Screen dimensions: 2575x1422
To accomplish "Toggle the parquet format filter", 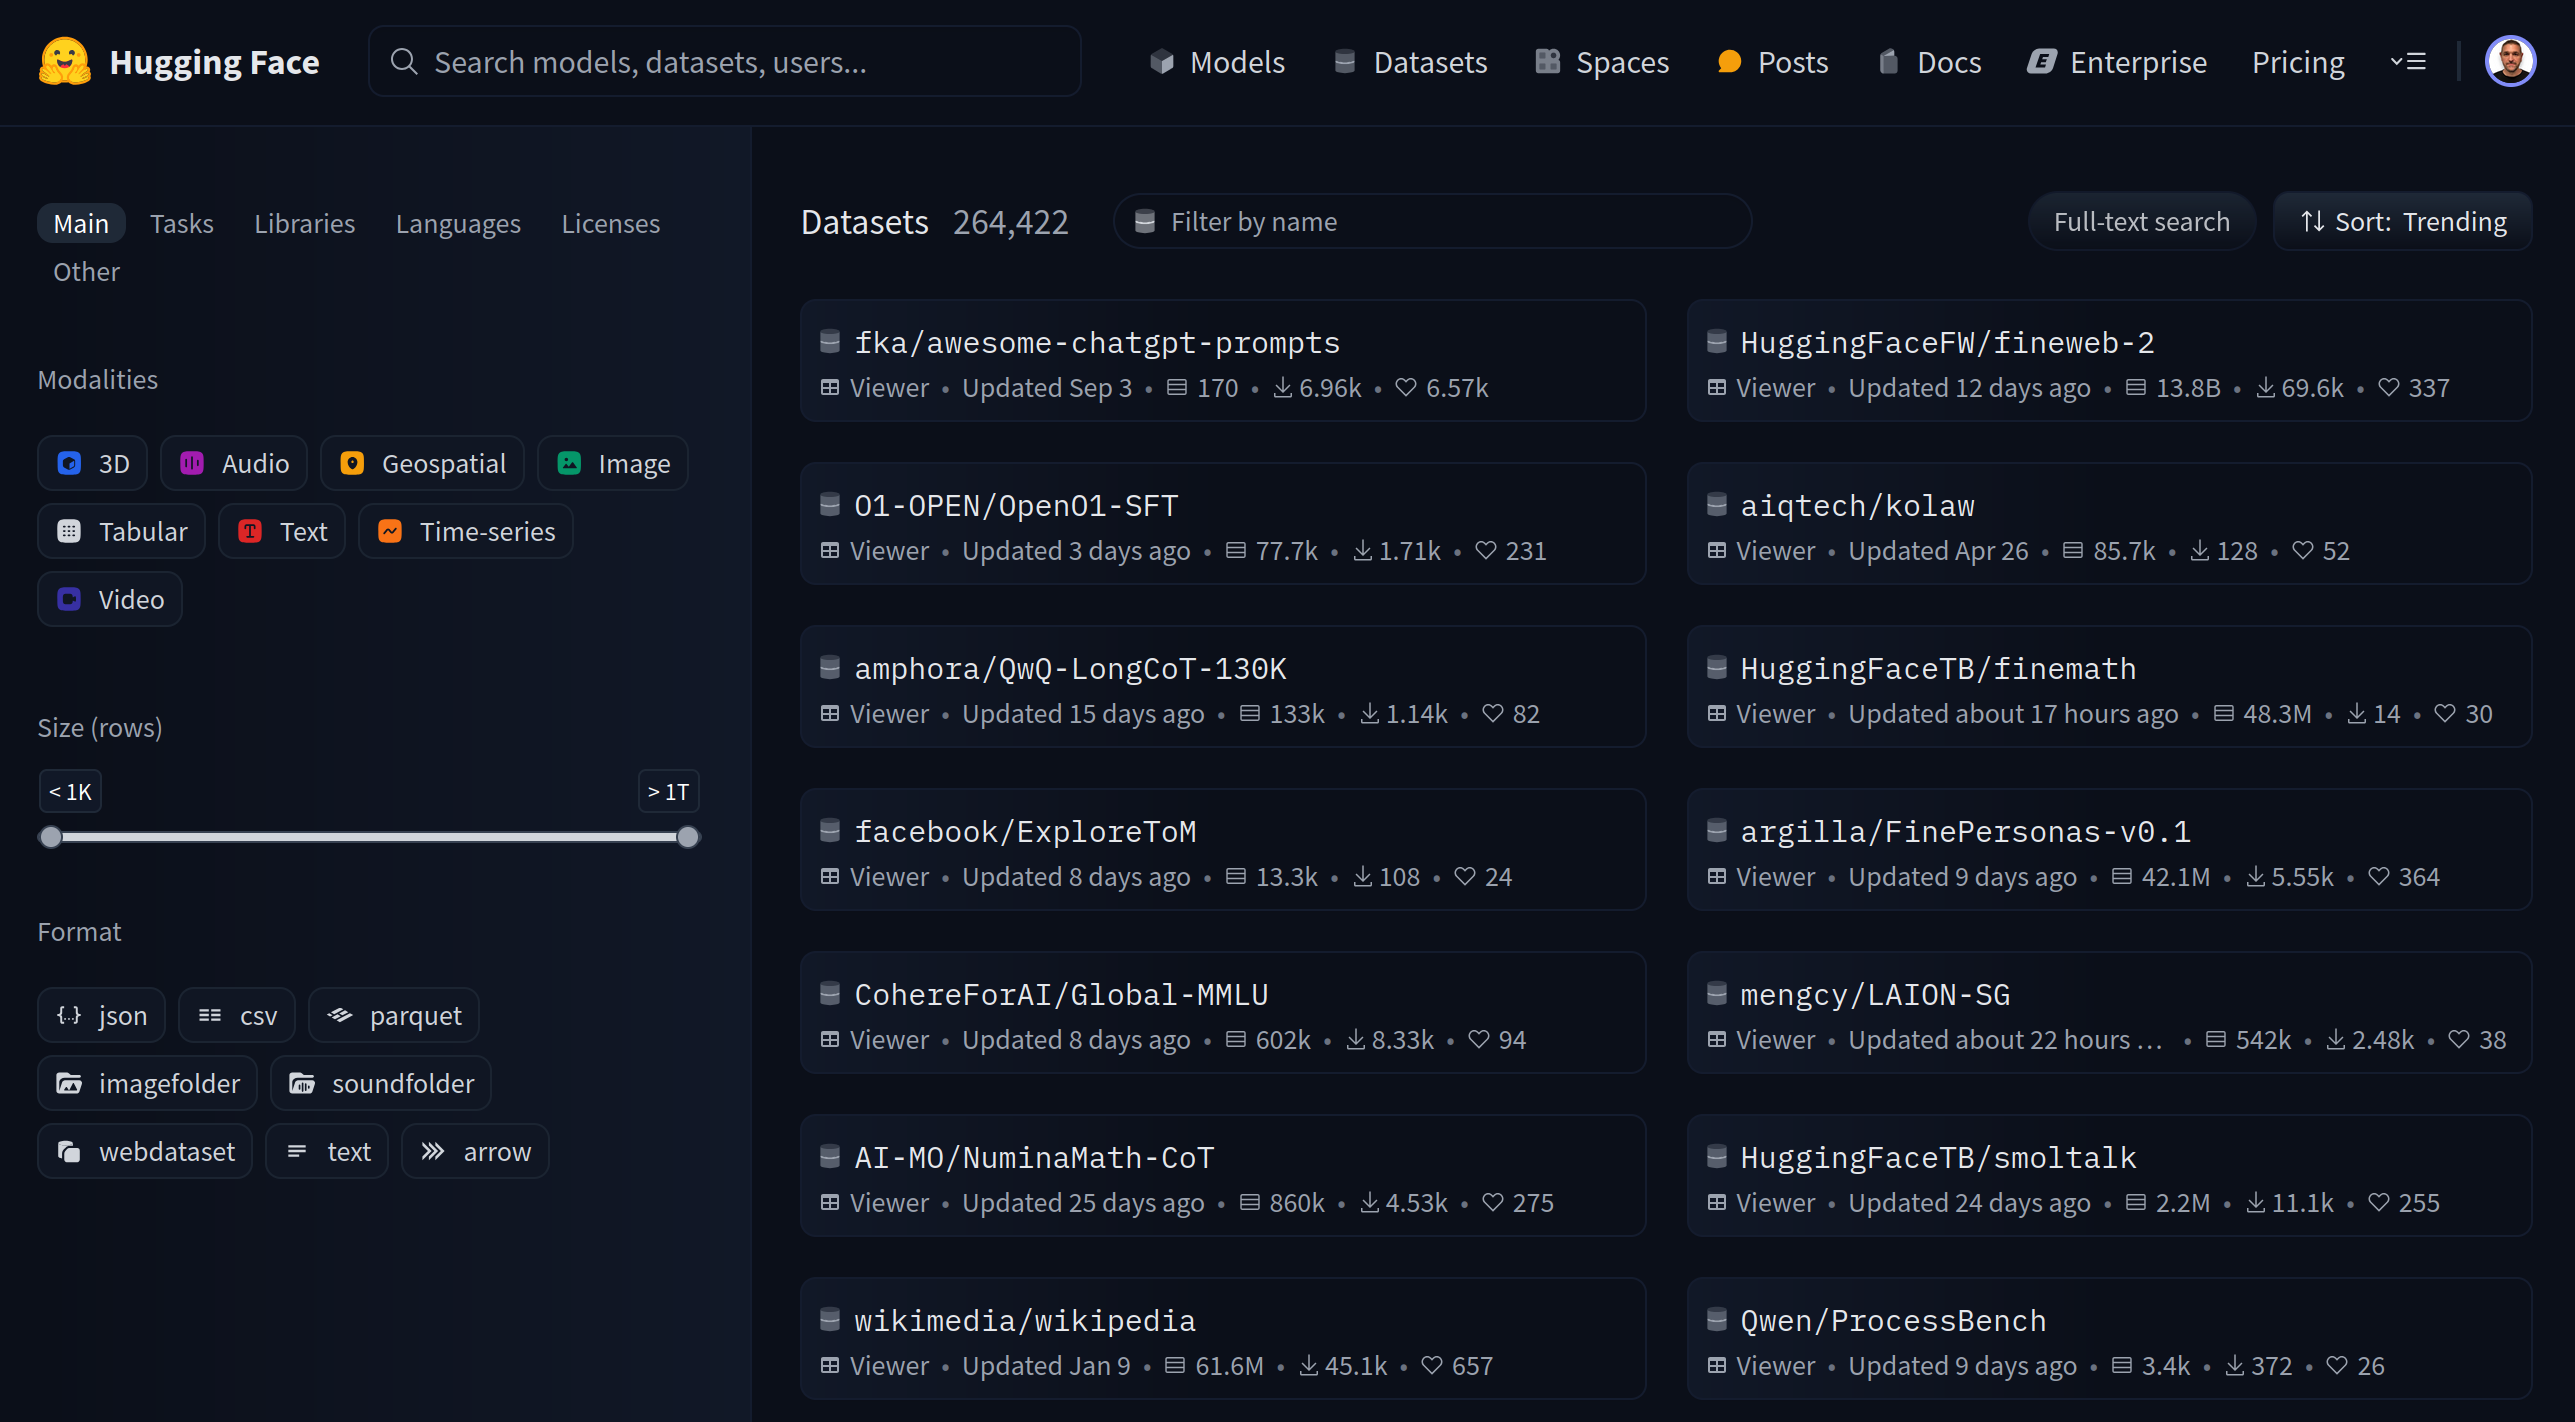I will tap(393, 1015).
